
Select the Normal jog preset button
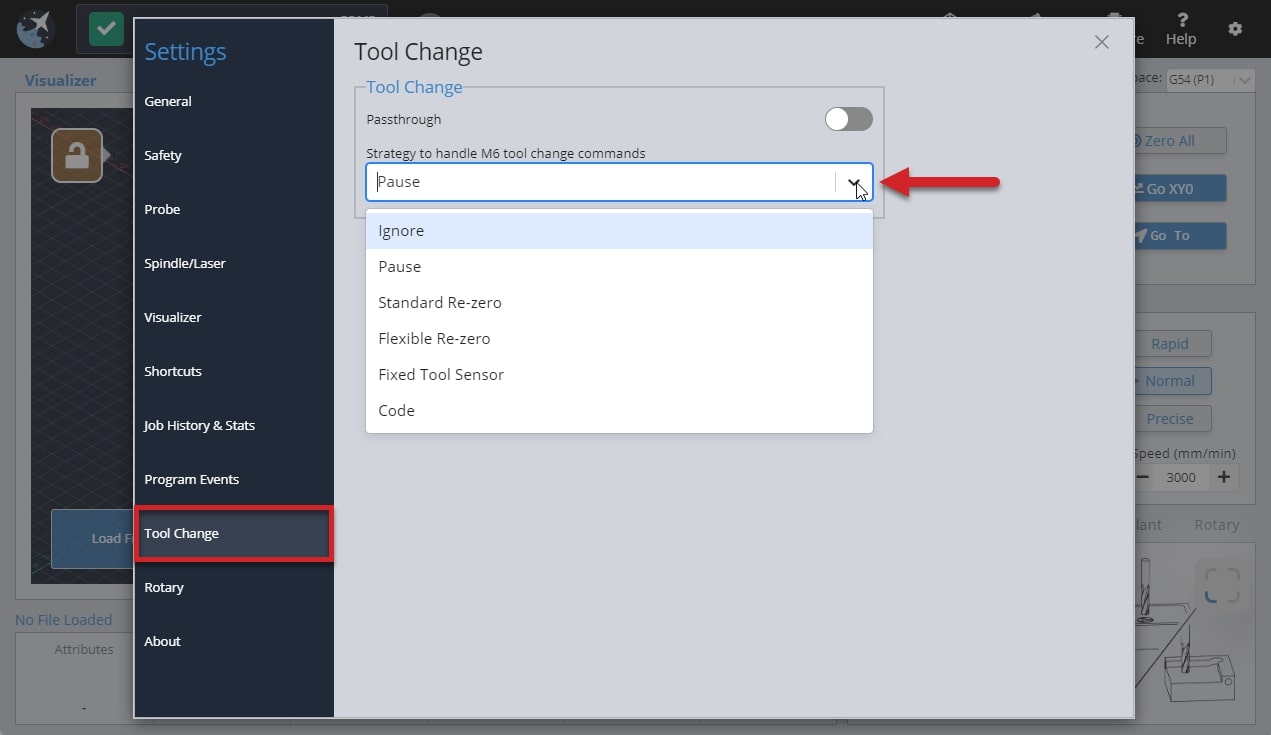1170,381
